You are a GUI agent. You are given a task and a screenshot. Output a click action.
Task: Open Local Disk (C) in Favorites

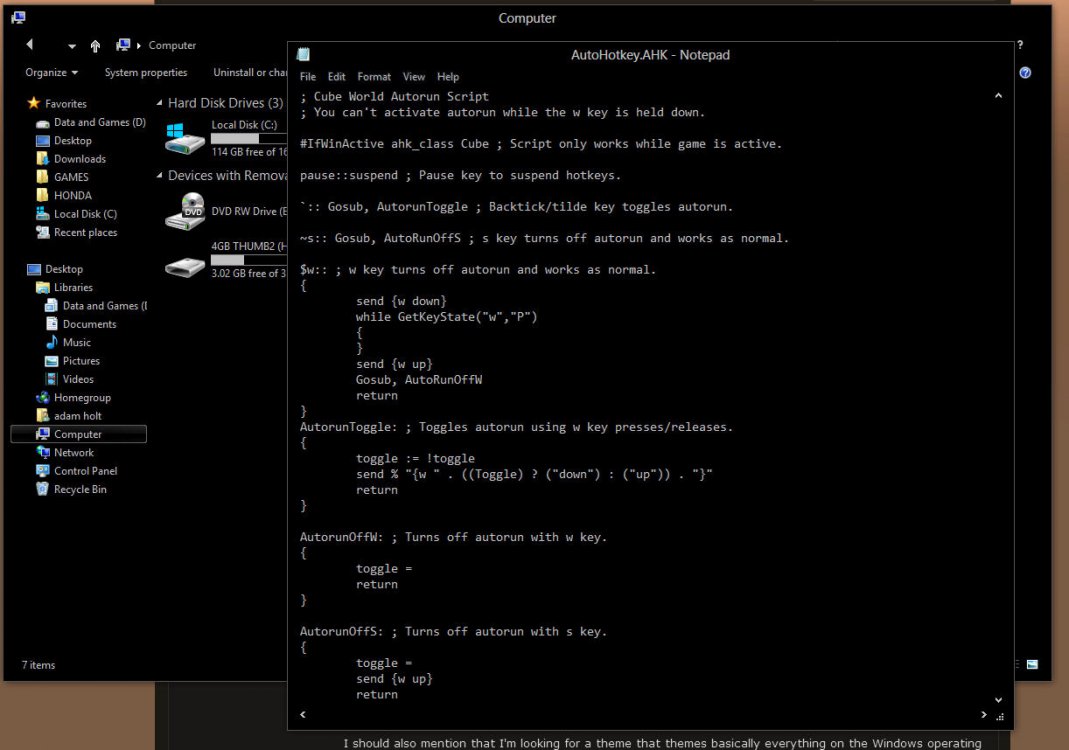click(x=85, y=214)
